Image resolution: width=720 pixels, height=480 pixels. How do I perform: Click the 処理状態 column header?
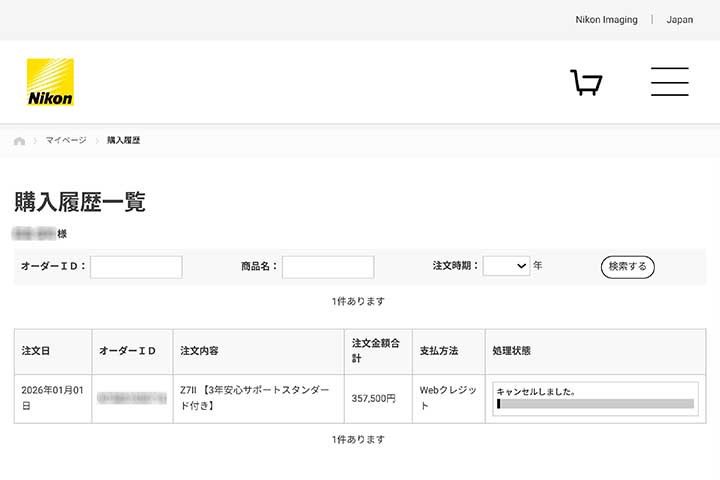512,351
